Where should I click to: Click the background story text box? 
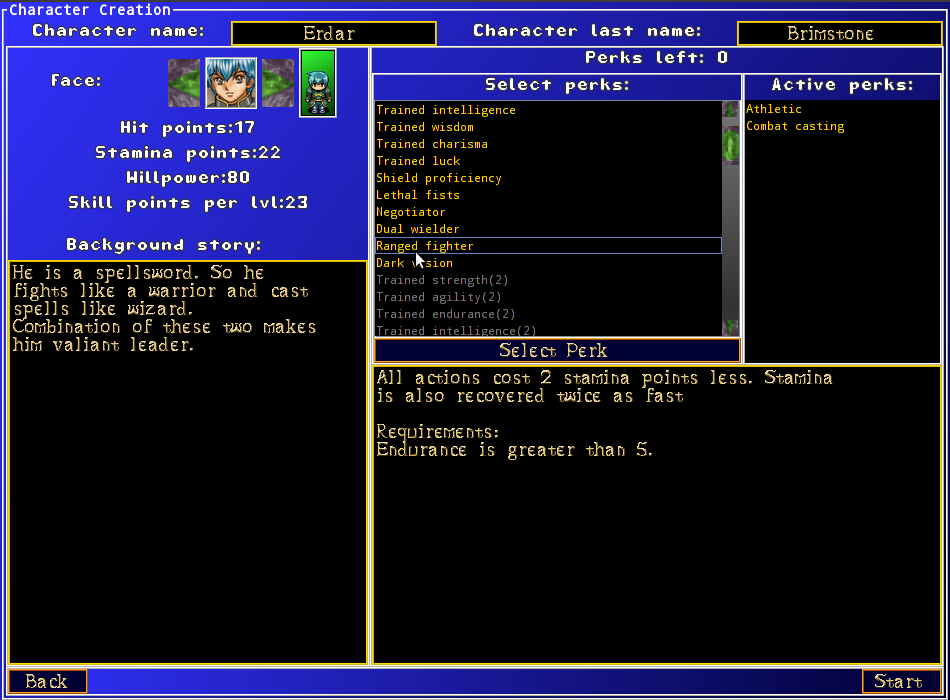(x=188, y=462)
